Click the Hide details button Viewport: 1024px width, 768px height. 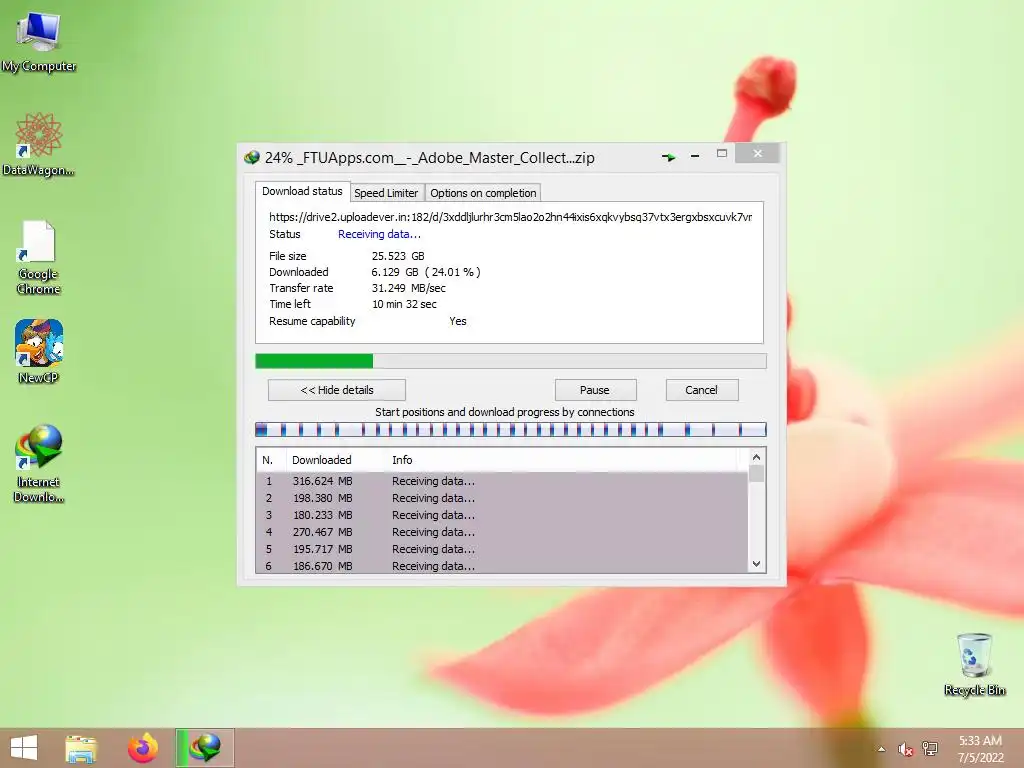(337, 390)
